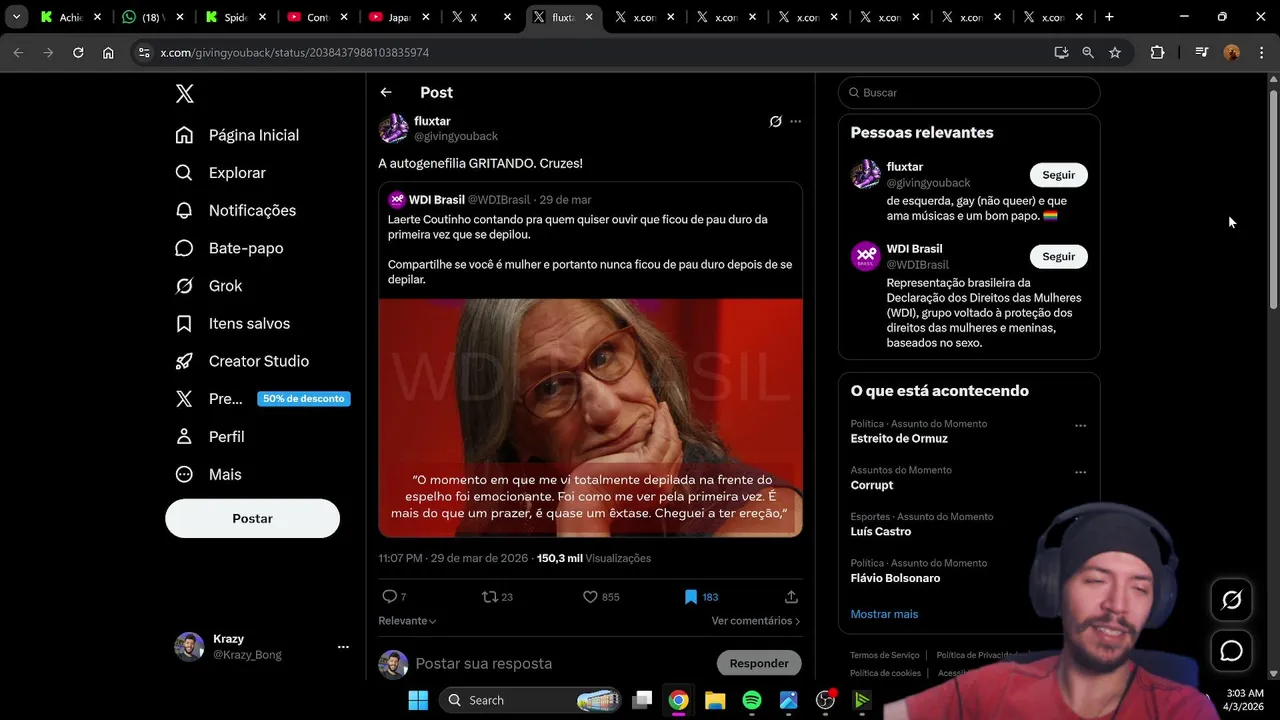The image size is (1280, 720).
Task: Open the Explorar section
Action: coord(220,173)
